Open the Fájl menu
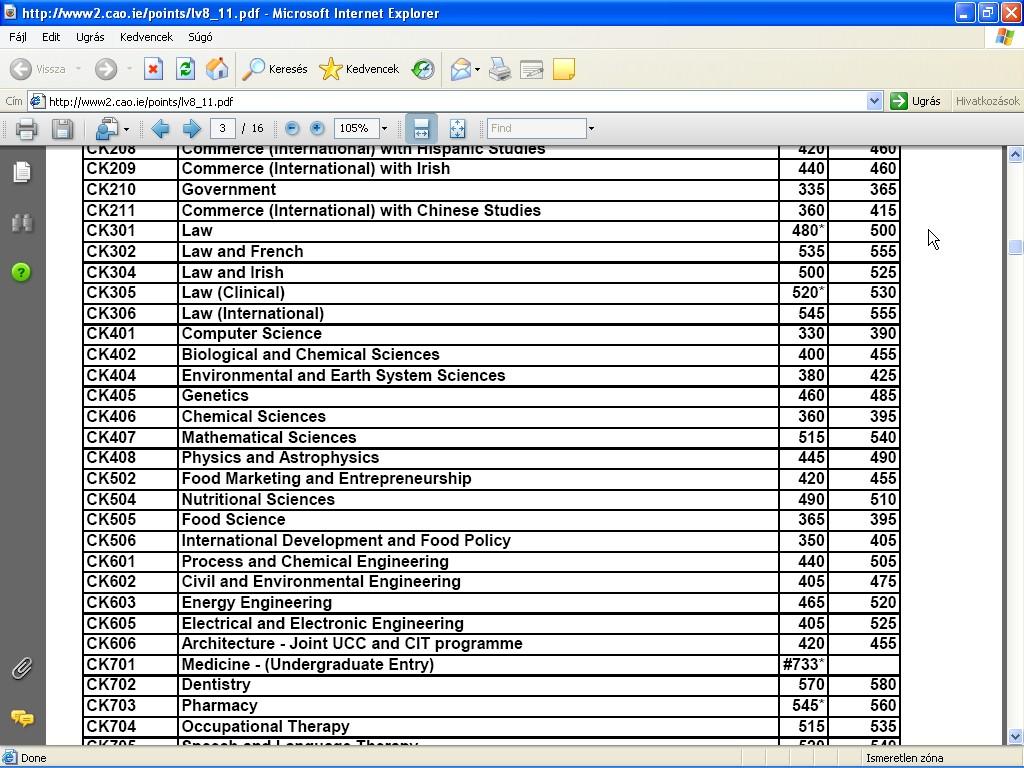1024x768 pixels. [x=18, y=37]
